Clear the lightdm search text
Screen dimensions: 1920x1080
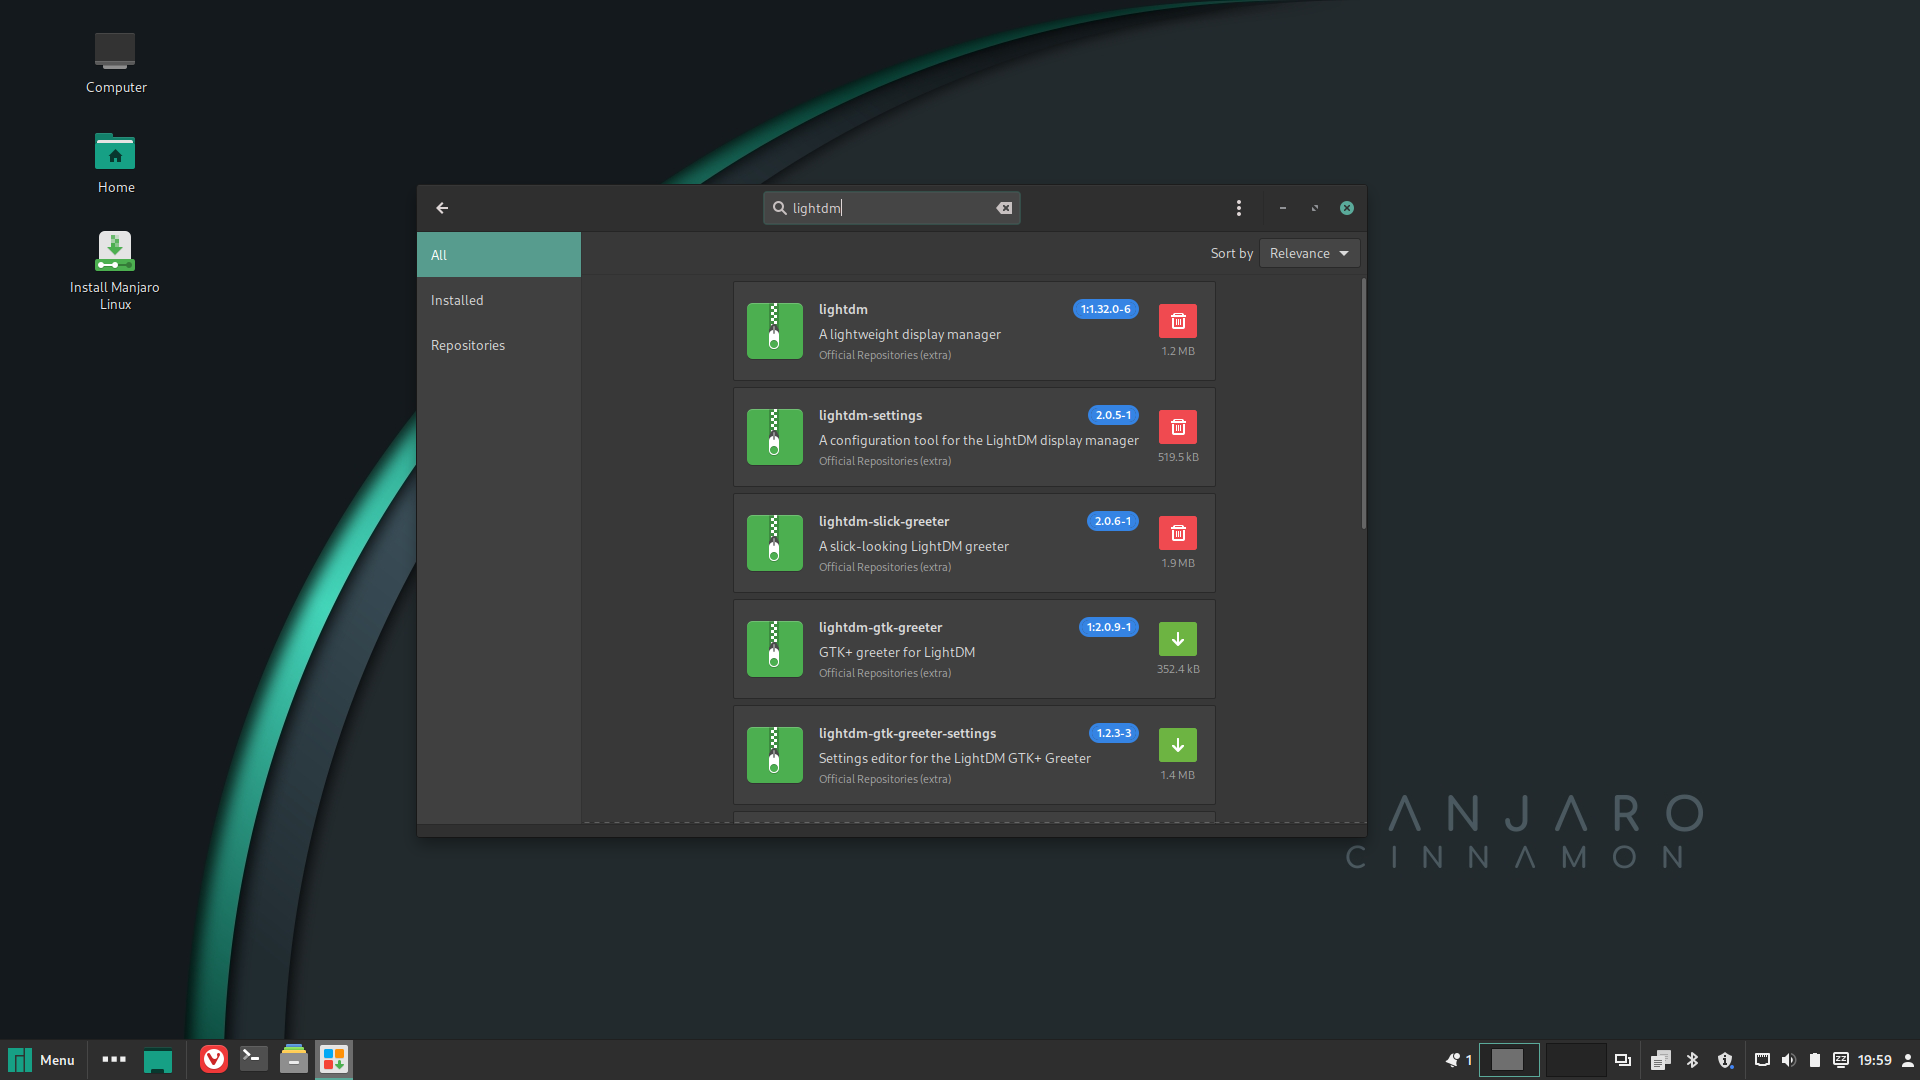pos(1004,208)
